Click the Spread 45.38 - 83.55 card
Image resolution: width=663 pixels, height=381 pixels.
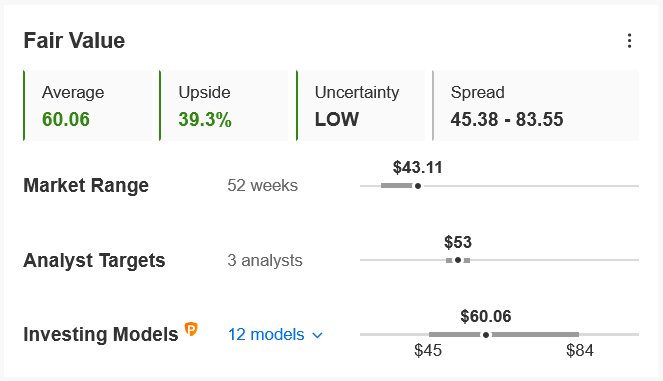click(x=535, y=105)
